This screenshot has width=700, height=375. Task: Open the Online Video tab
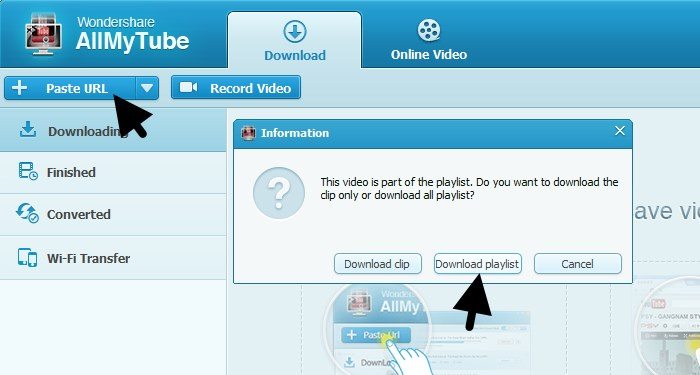click(x=429, y=40)
